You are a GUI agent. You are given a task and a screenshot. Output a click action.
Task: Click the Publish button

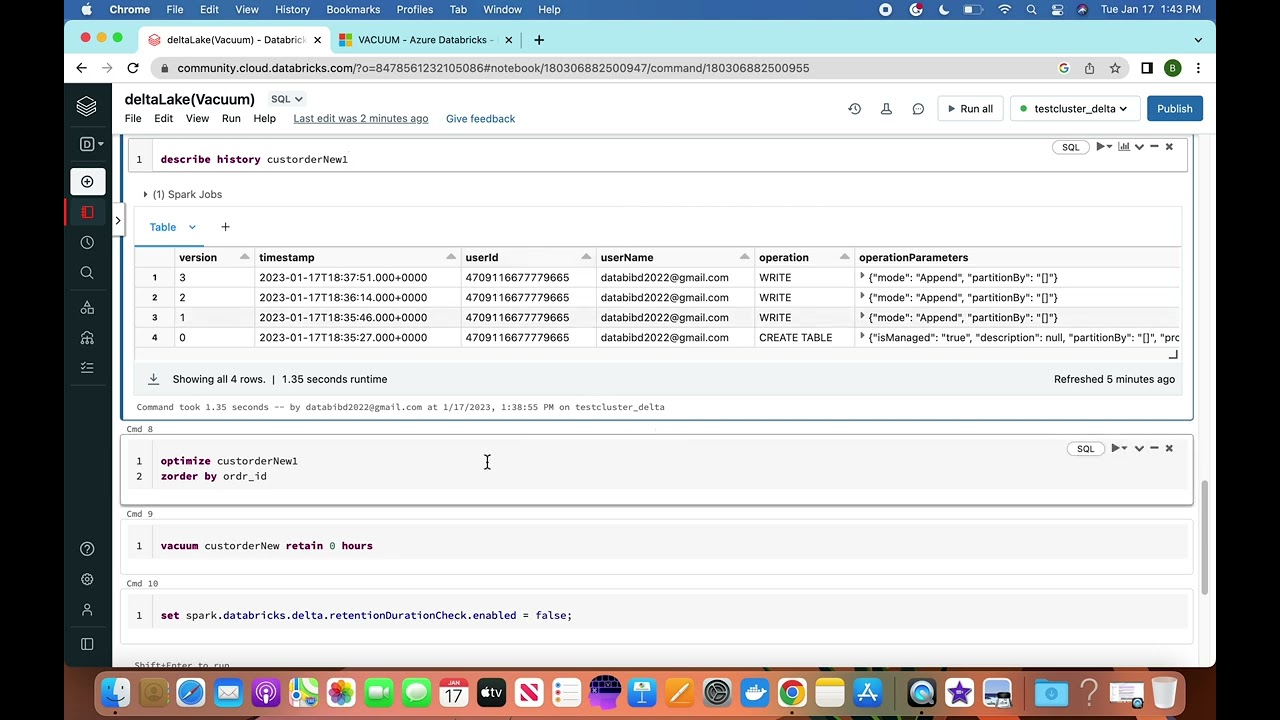pos(1175,109)
